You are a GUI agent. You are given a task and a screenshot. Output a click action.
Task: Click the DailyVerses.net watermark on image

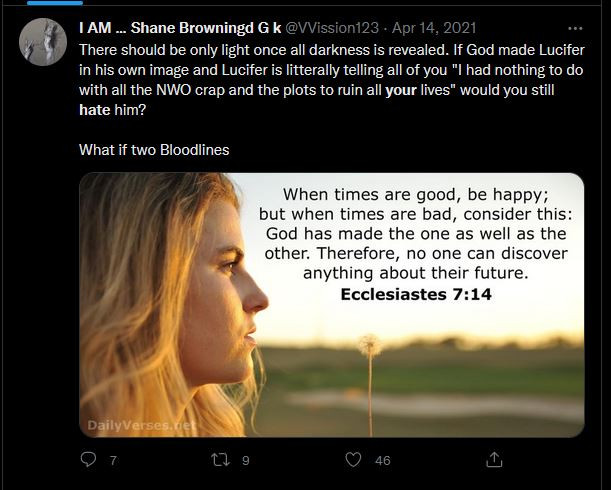[x=142, y=426]
